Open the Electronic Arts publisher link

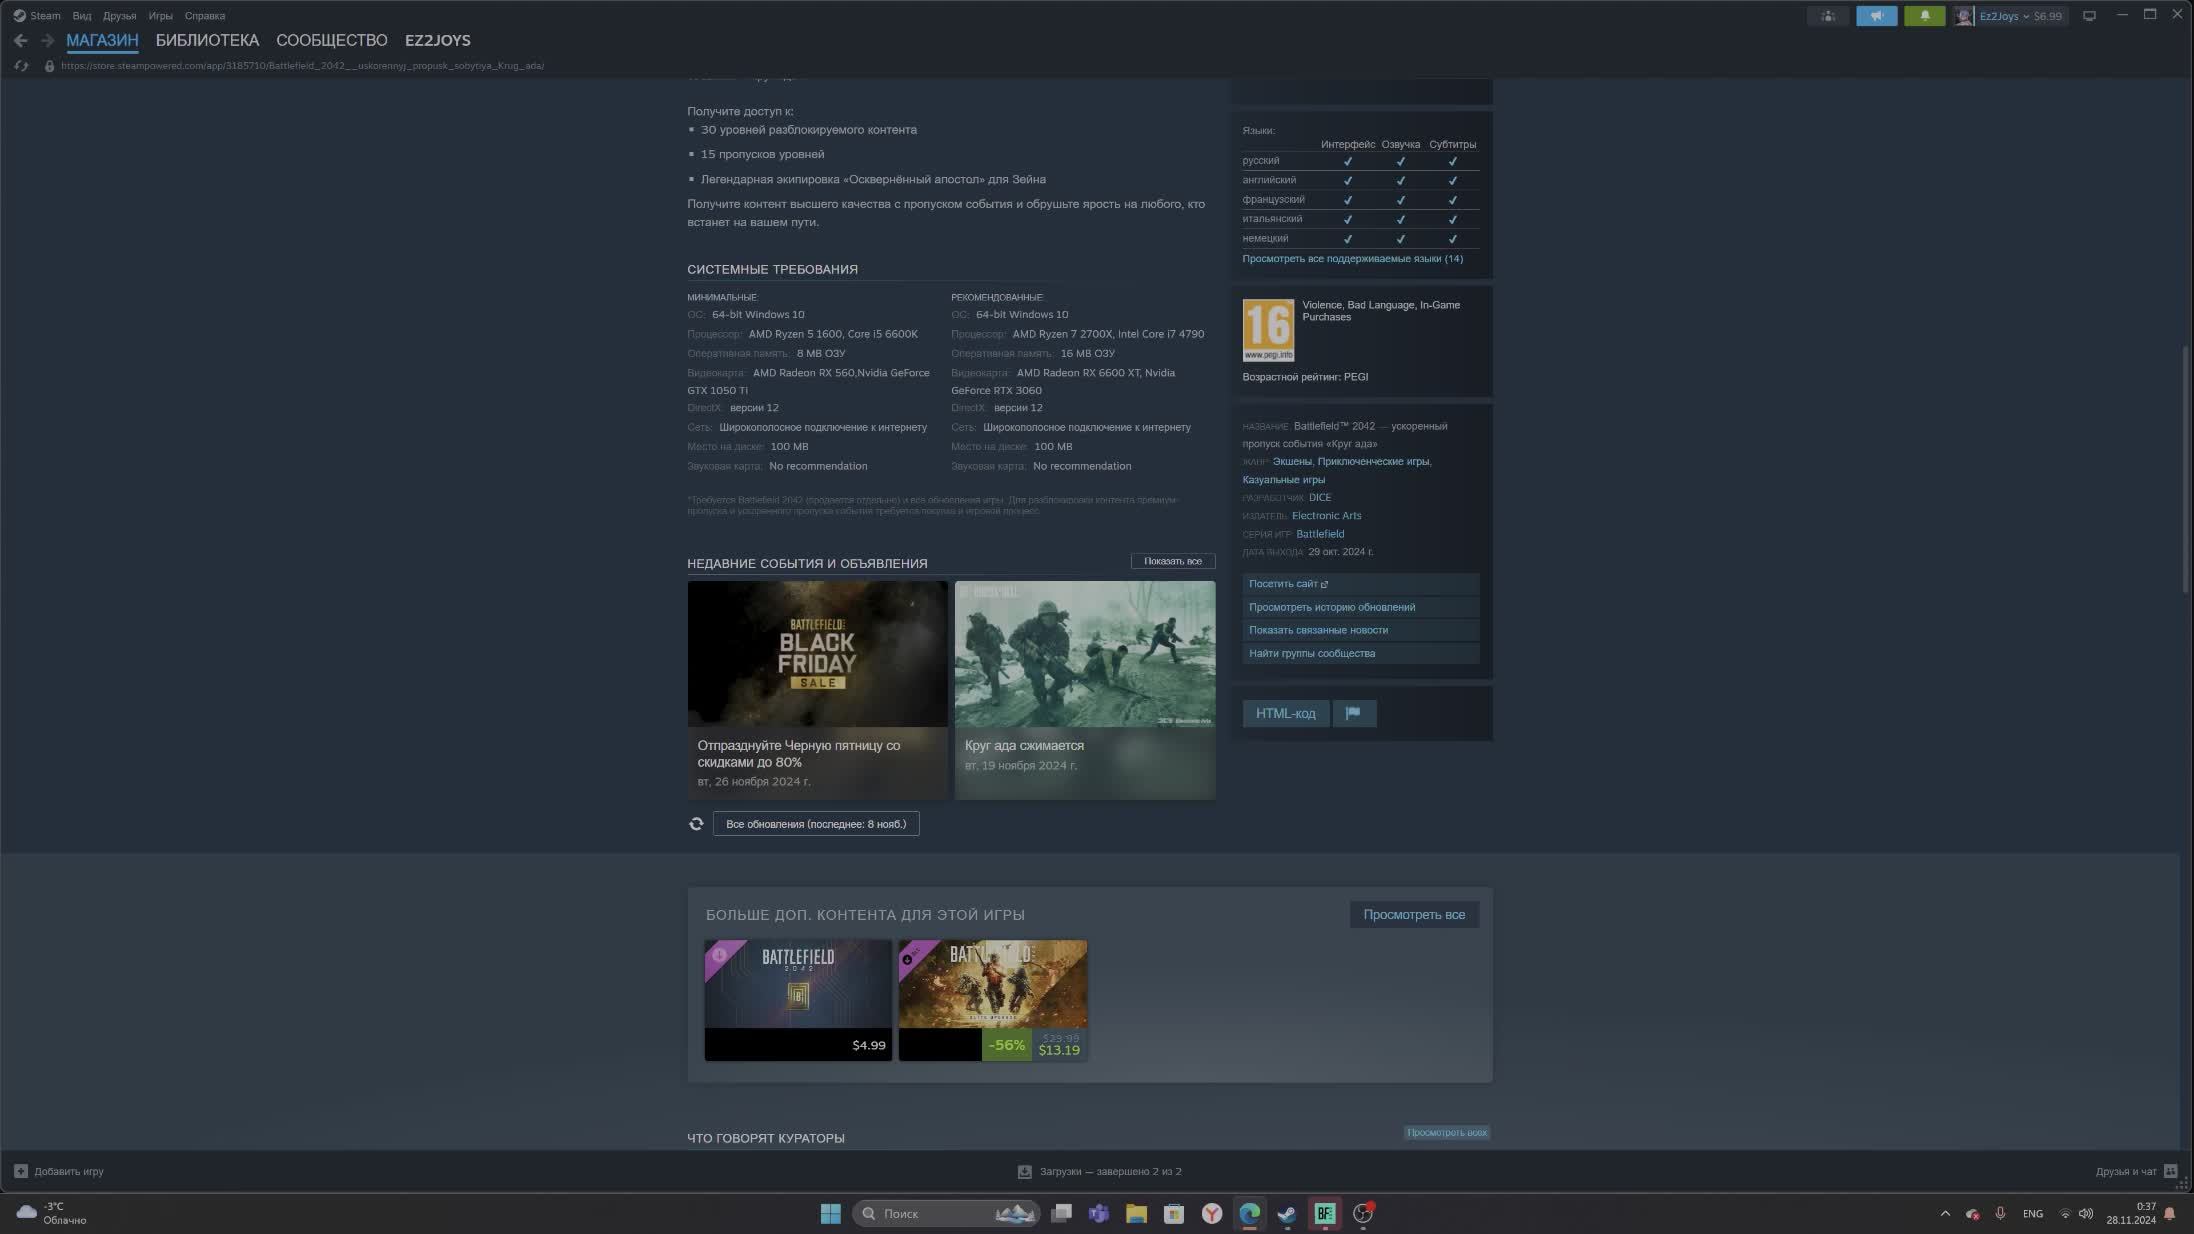(x=1326, y=516)
